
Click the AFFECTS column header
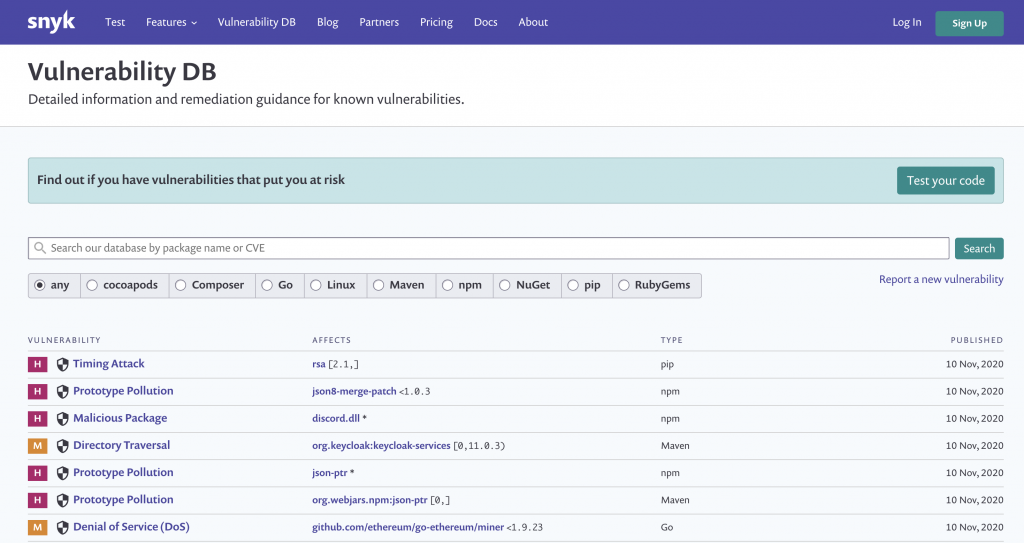(x=331, y=340)
